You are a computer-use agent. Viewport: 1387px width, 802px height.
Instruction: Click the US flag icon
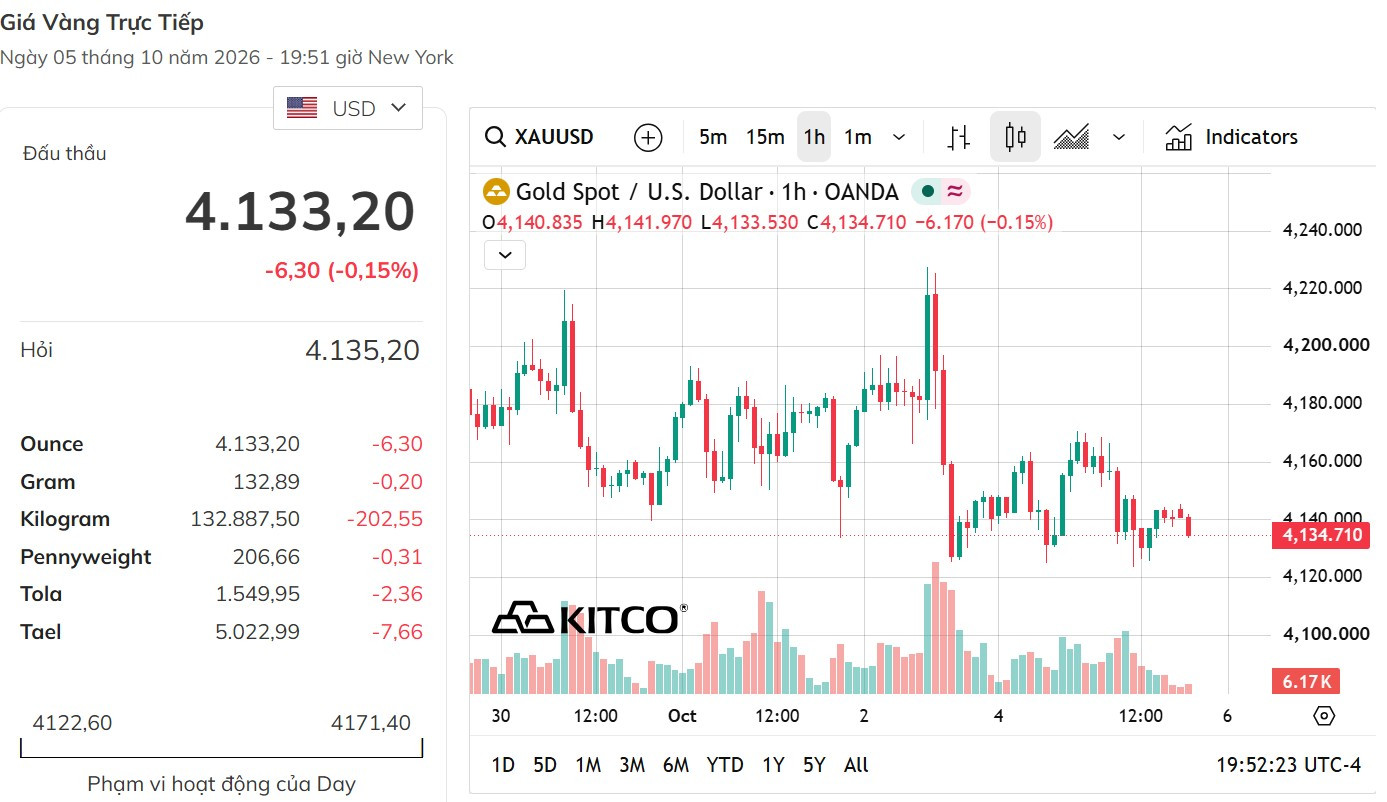[x=302, y=108]
